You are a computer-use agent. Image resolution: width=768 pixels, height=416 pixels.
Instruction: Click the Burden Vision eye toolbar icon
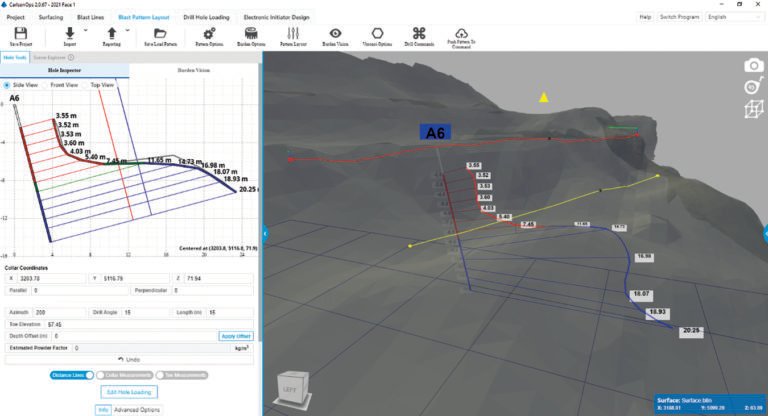point(336,33)
